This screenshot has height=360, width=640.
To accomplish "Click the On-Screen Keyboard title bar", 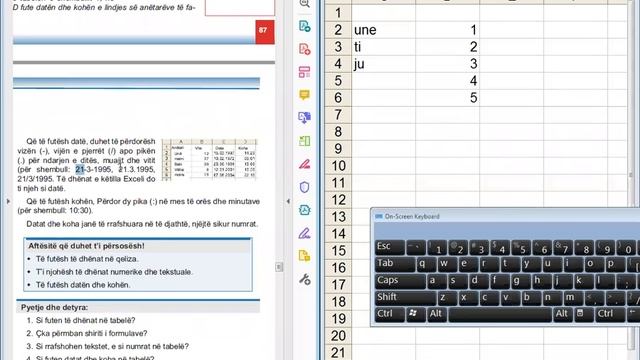I will (506, 216).
